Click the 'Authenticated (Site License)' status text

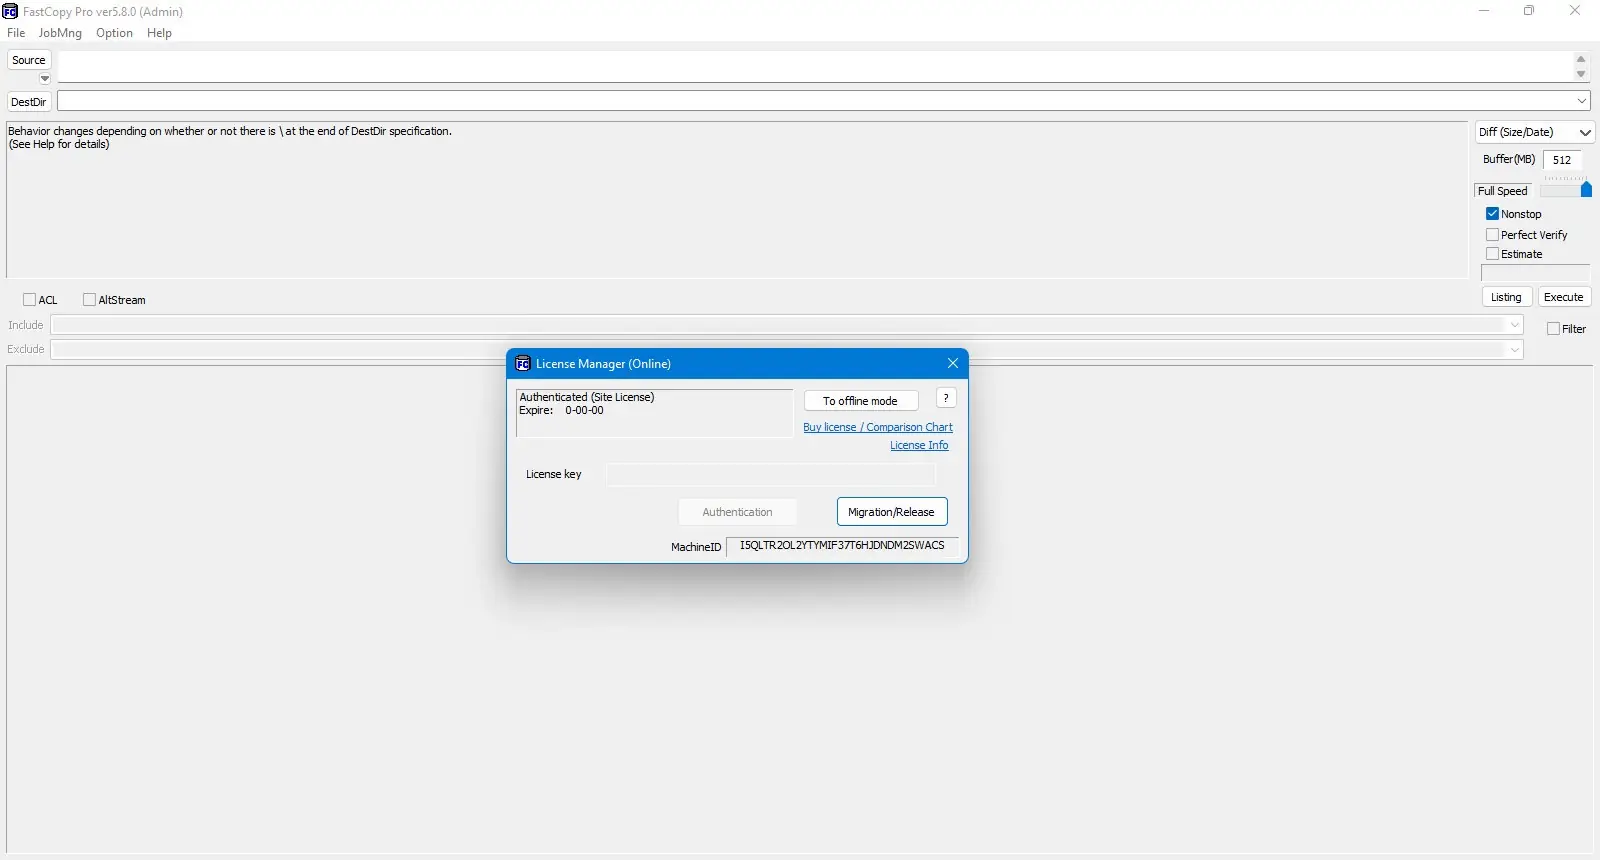point(587,397)
